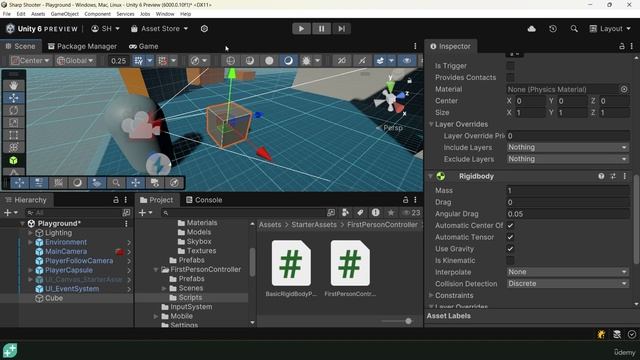Search by label tag icon in Project
The image size is (640, 360).
[x=360, y=212]
